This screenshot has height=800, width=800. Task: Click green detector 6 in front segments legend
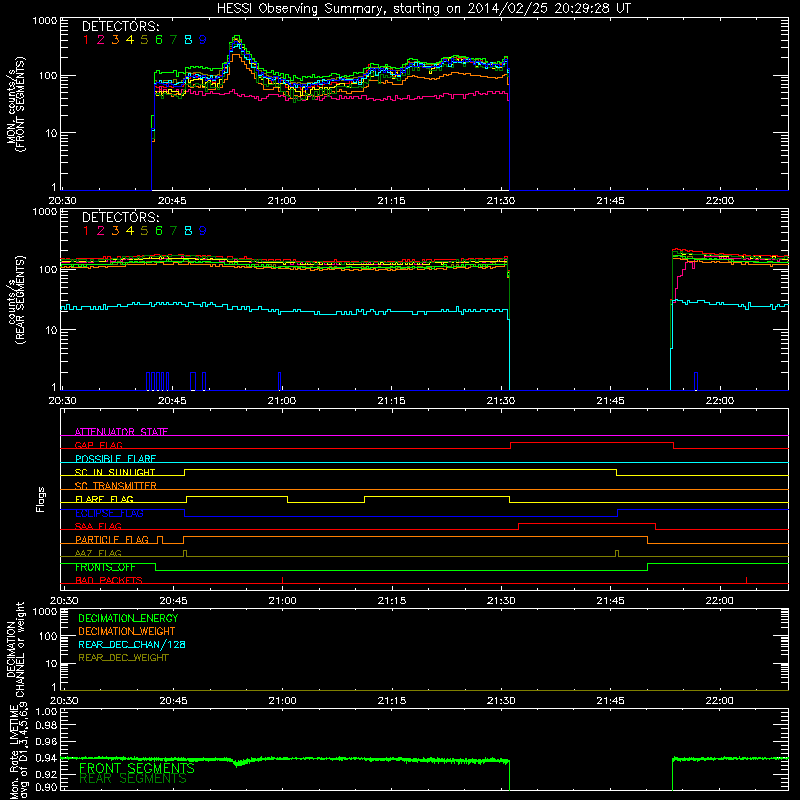(x=159, y=40)
